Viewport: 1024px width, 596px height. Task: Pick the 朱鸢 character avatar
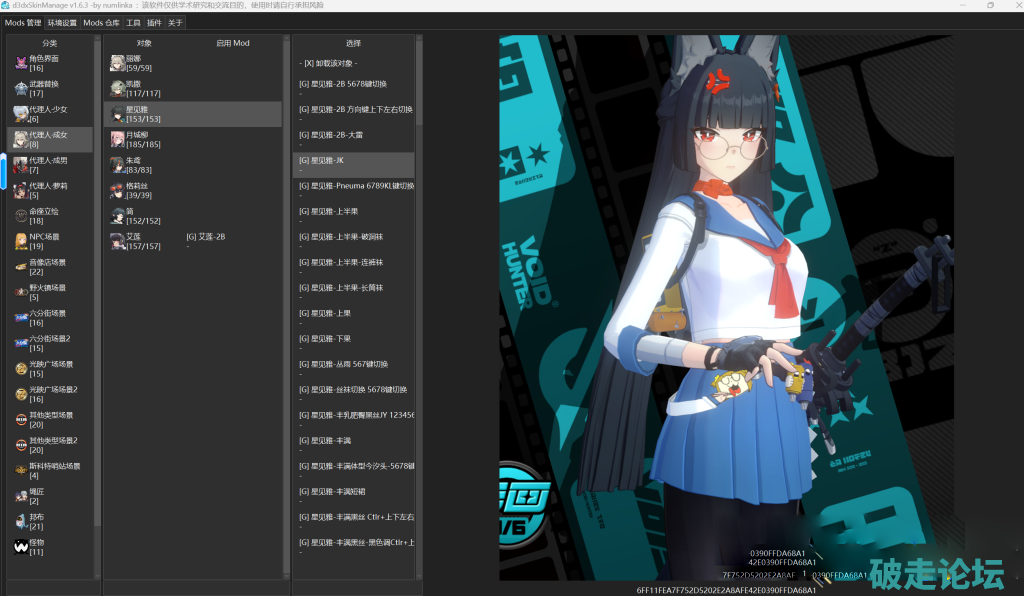[117, 164]
